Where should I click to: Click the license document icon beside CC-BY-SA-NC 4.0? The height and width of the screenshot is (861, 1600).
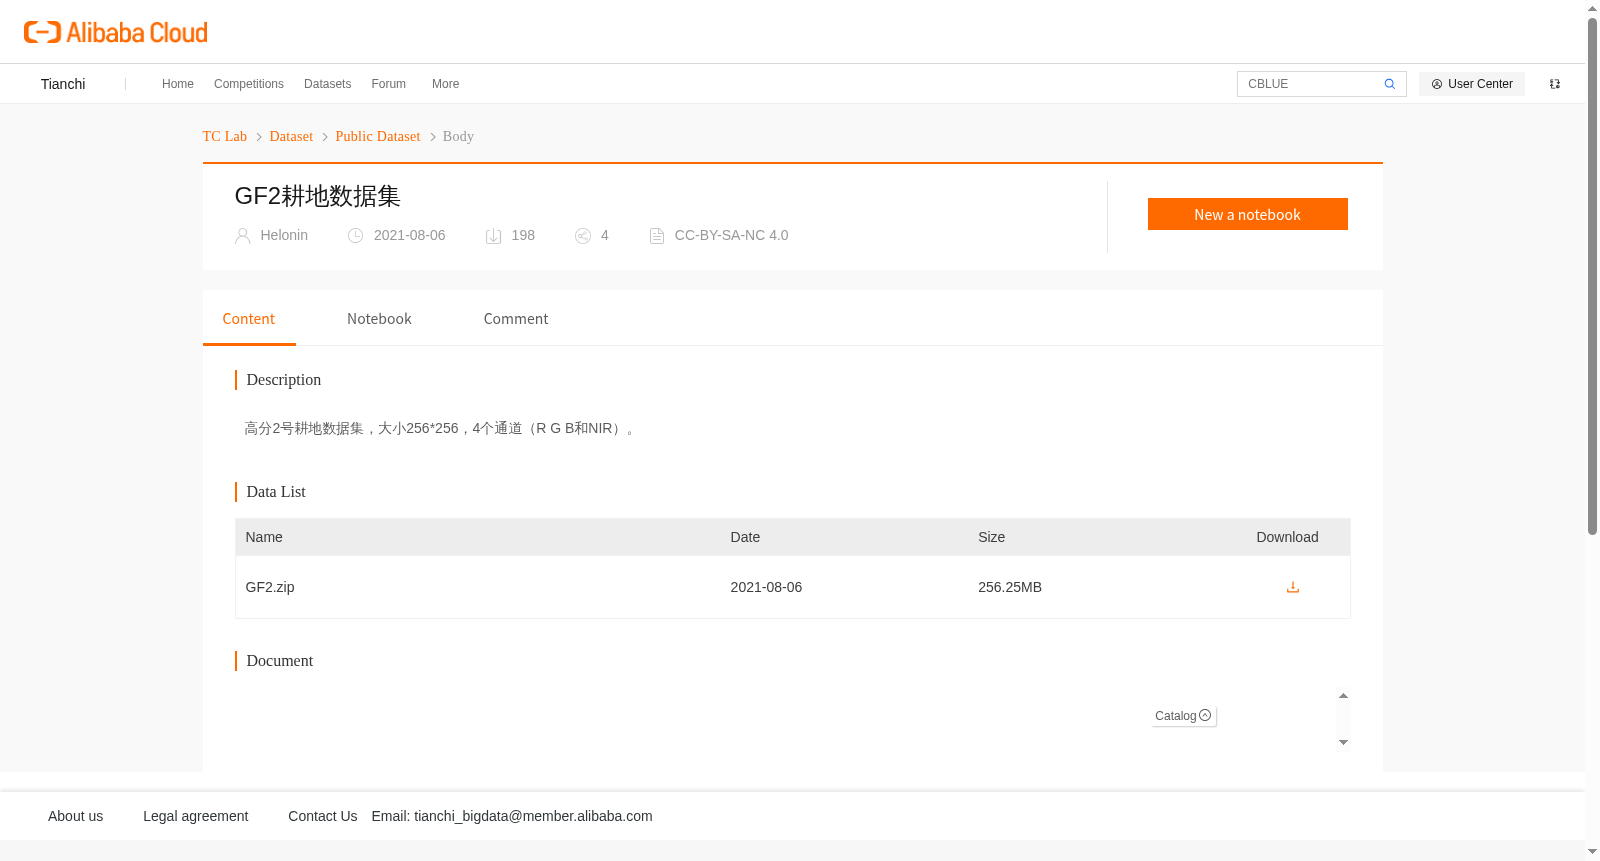click(x=657, y=236)
